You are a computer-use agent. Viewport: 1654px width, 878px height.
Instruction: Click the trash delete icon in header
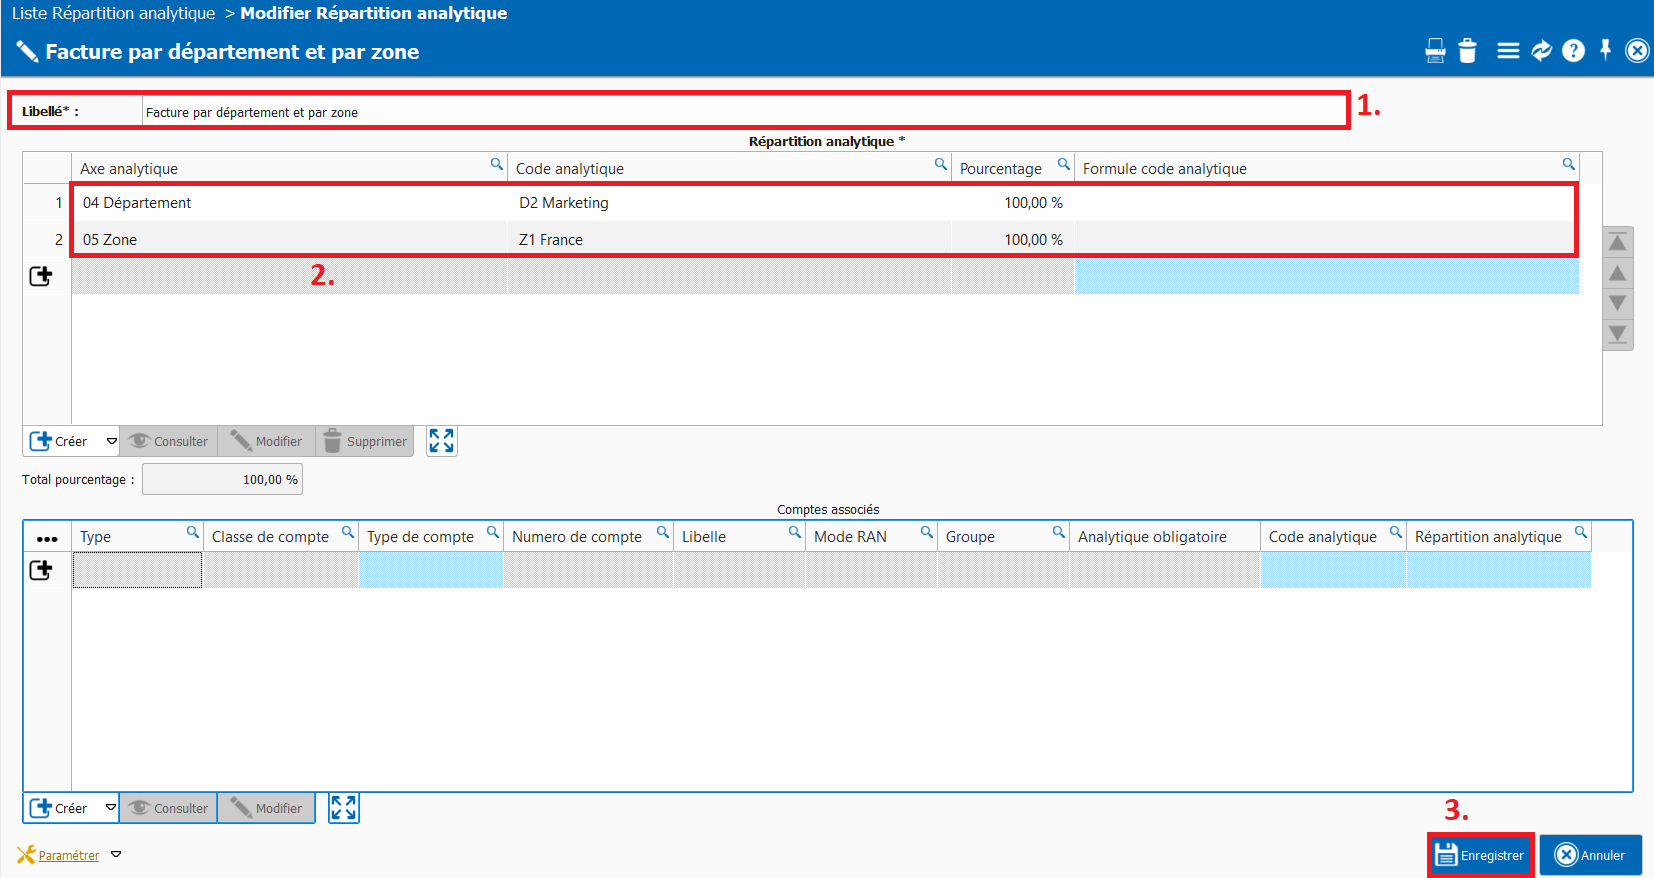tap(1467, 51)
